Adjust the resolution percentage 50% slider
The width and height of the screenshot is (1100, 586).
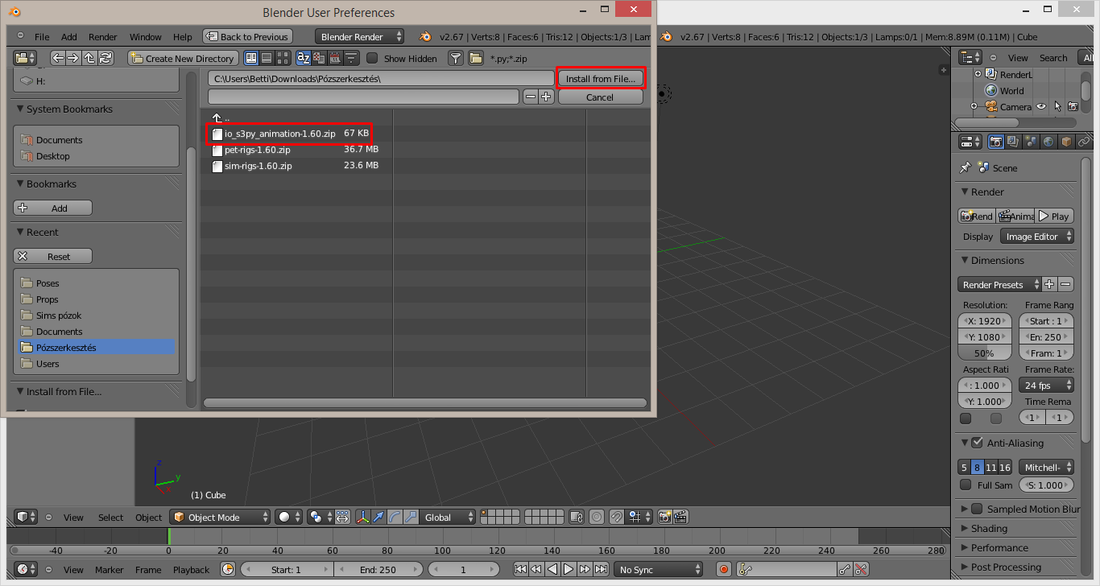[984, 353]
